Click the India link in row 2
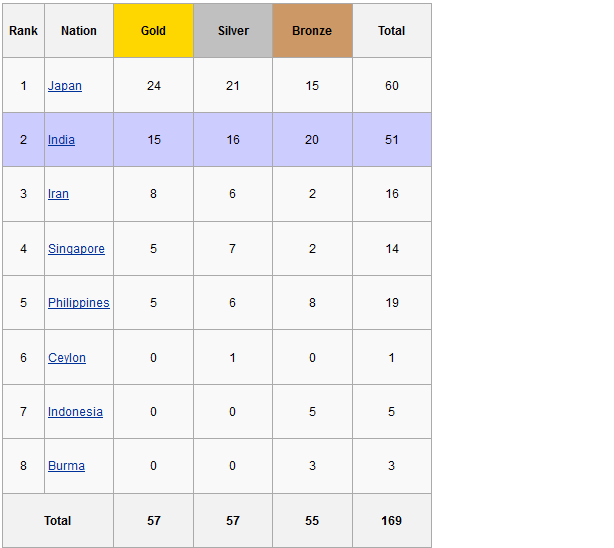The height and width of the screenshot is (548, 614). click(61, 140)
